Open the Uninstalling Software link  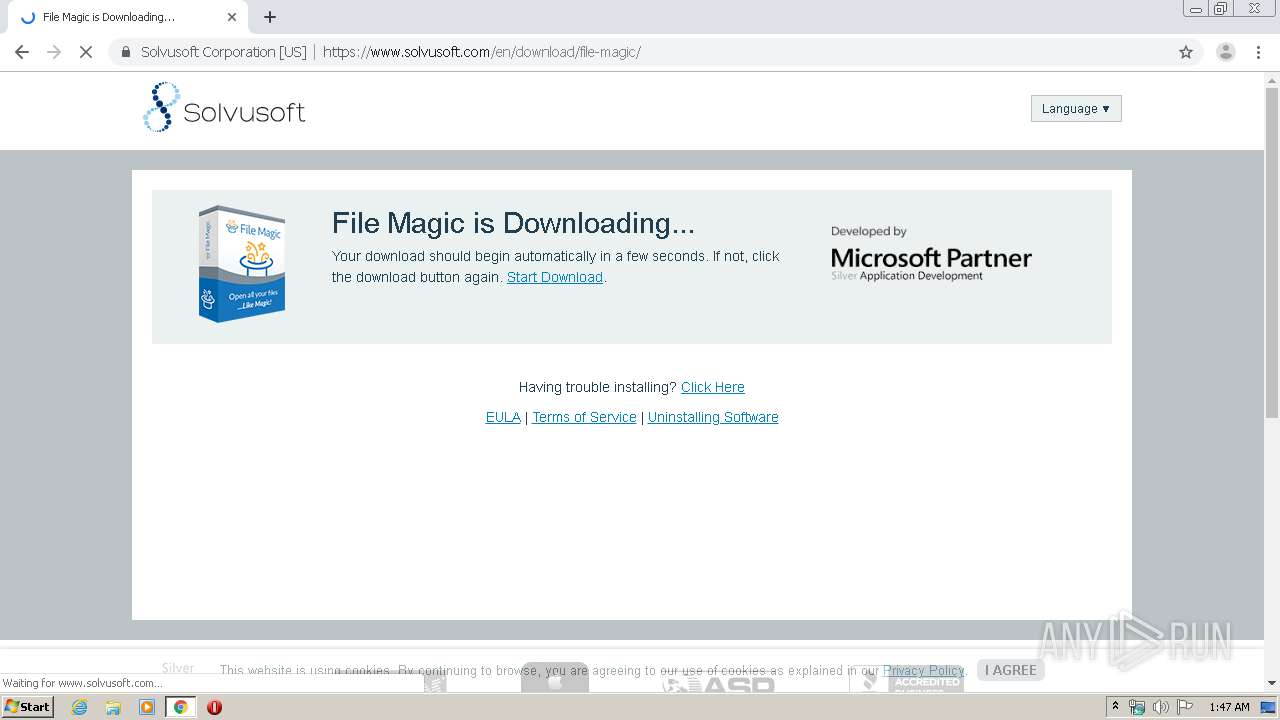(713, 417)
